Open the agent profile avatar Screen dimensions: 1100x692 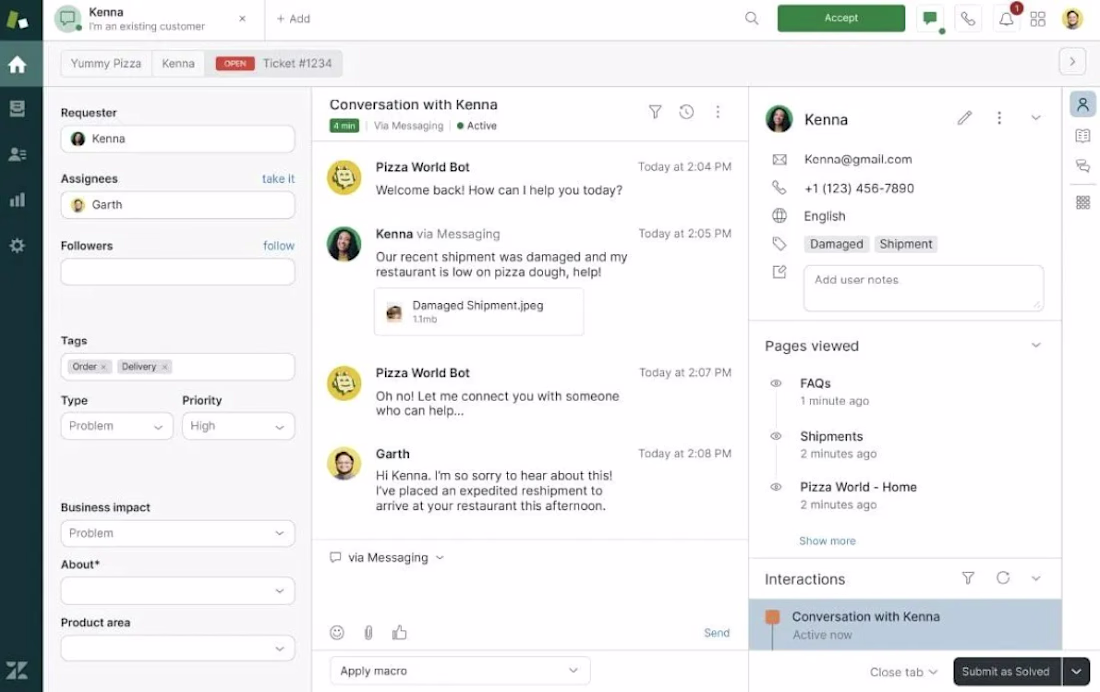1072,19
